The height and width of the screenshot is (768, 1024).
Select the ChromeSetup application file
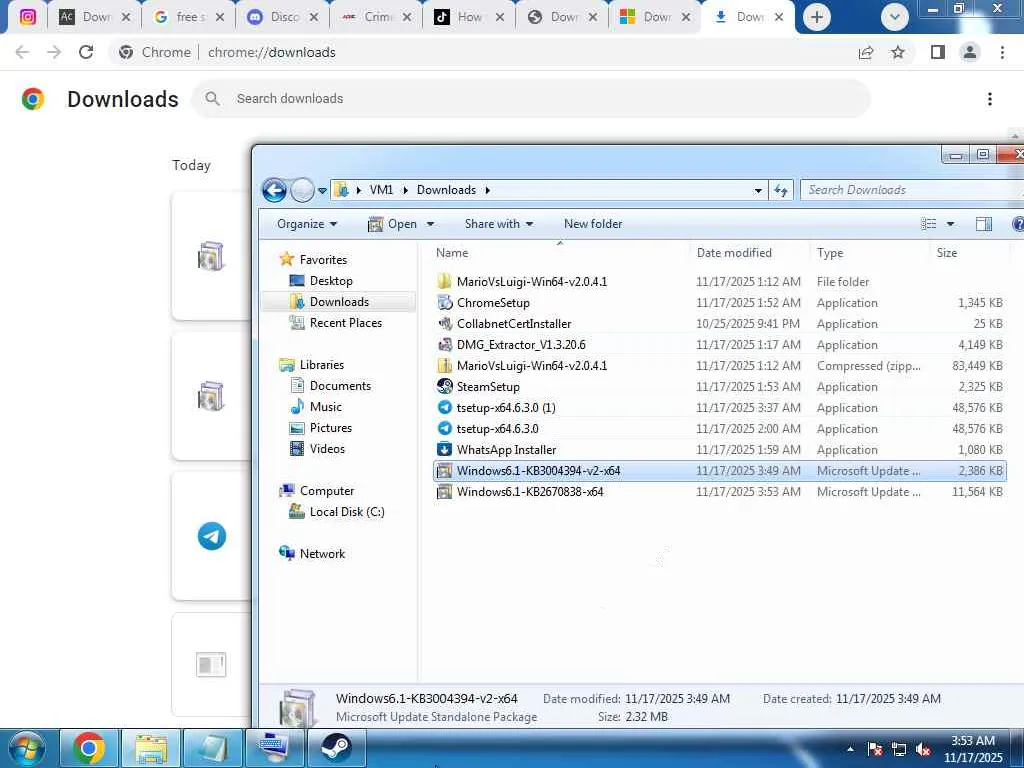(719, 303)
